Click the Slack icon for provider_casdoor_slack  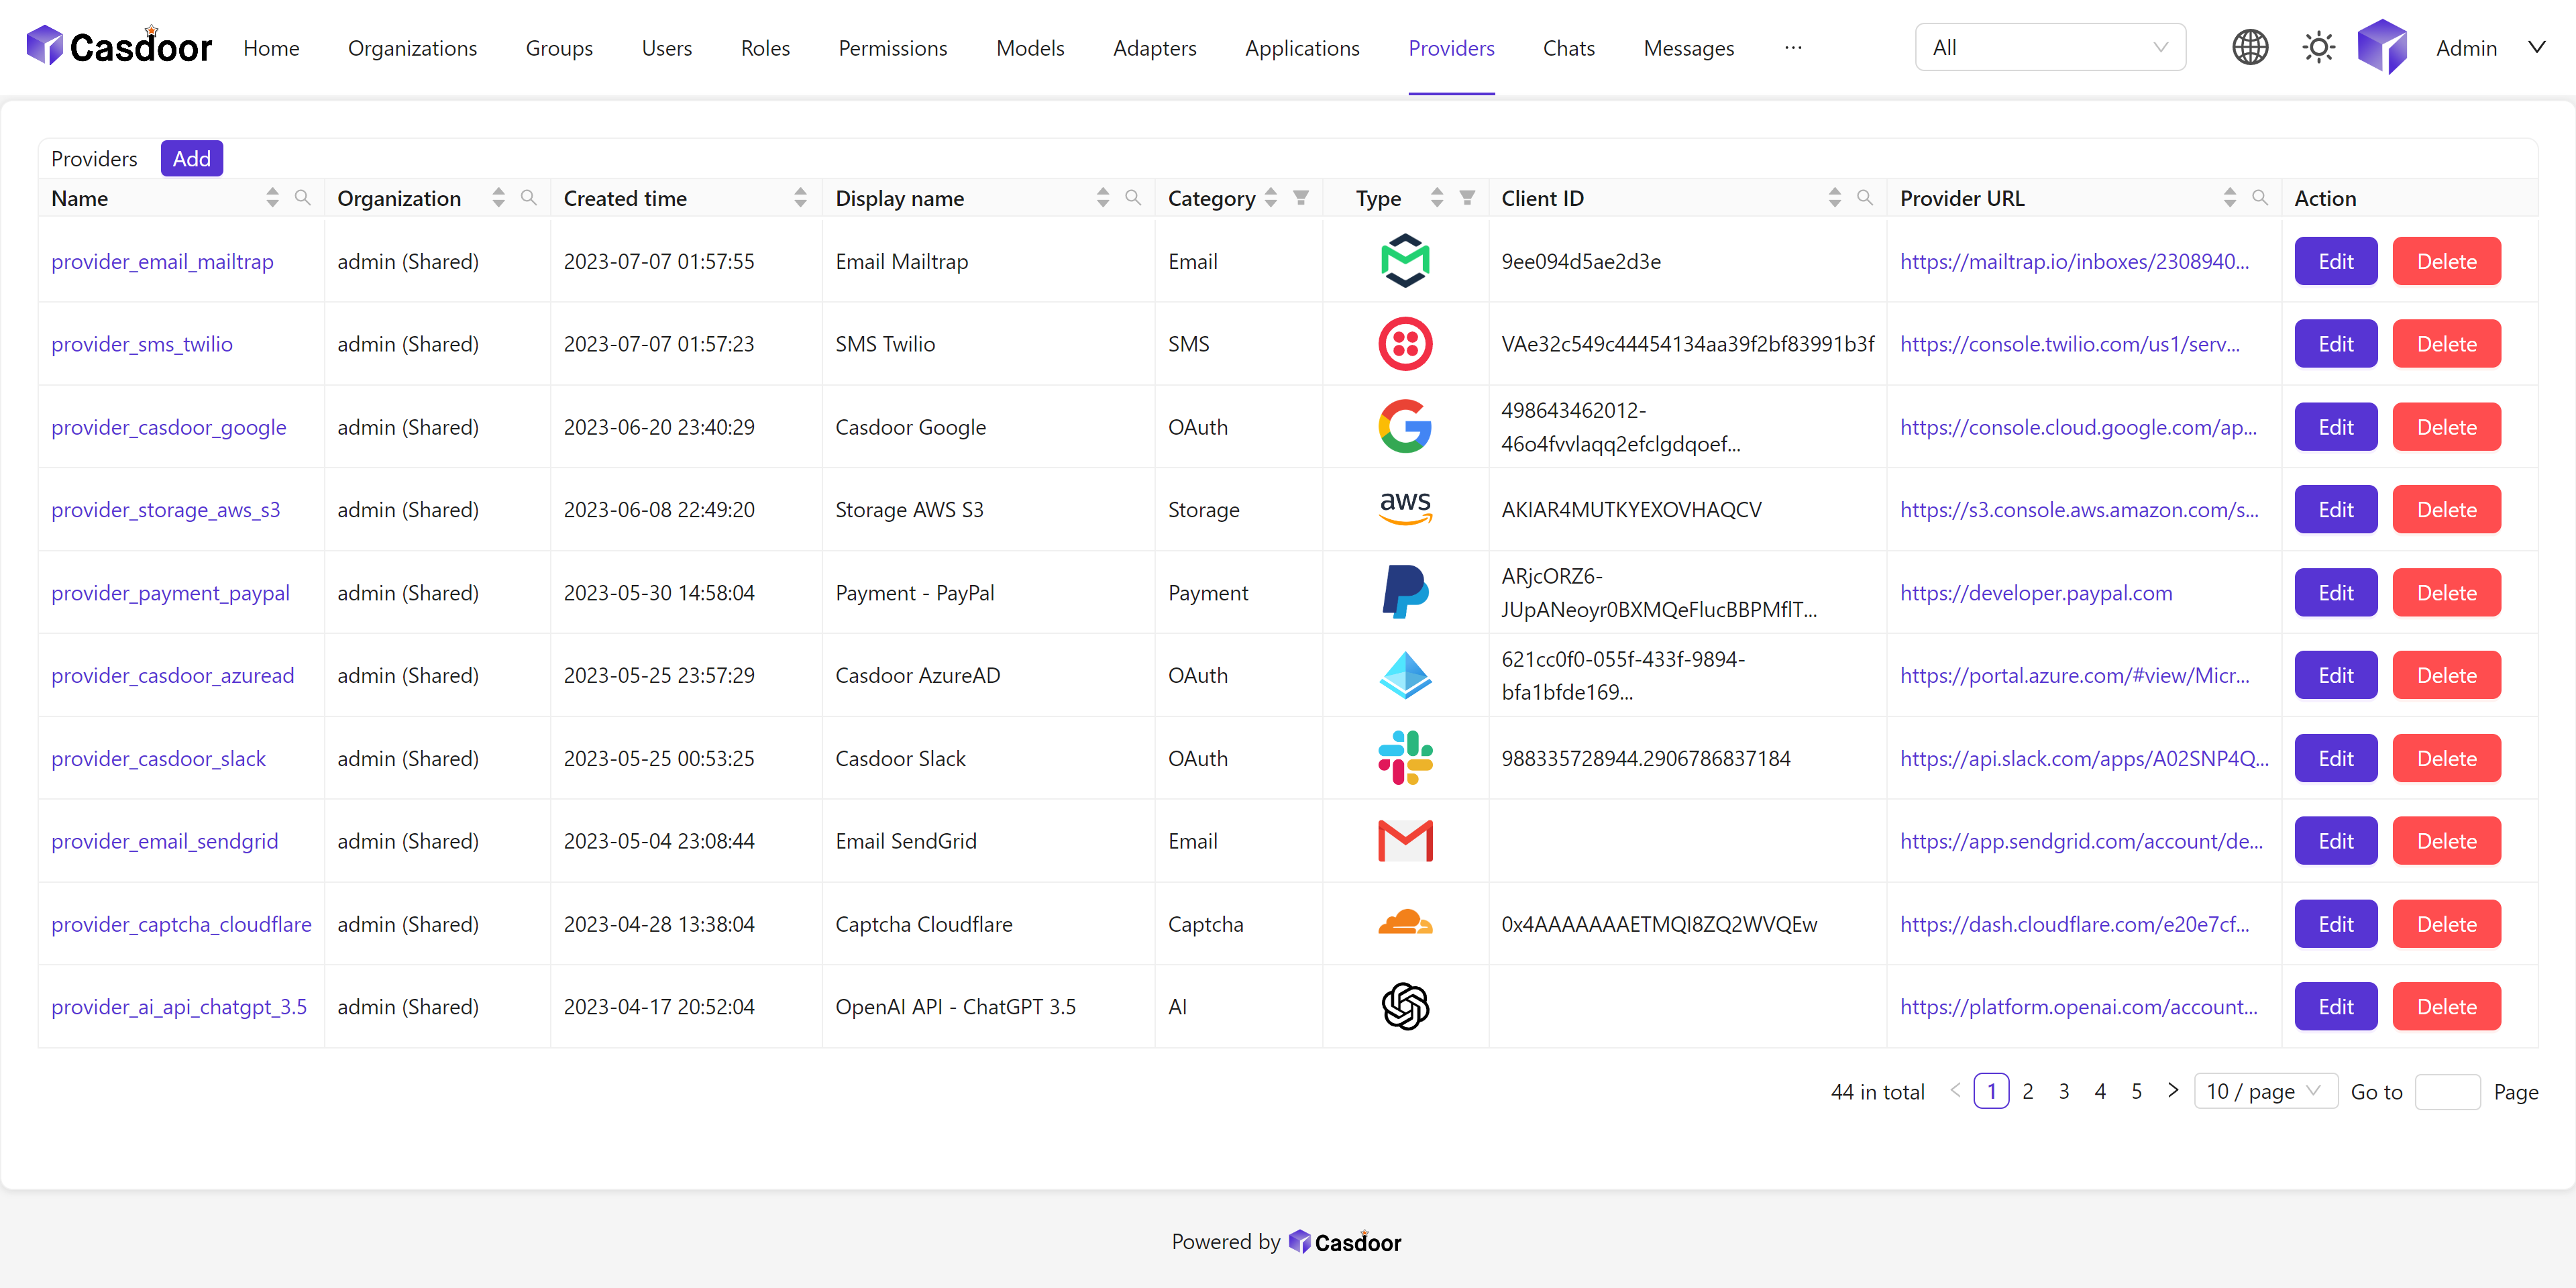(1405, 757)
